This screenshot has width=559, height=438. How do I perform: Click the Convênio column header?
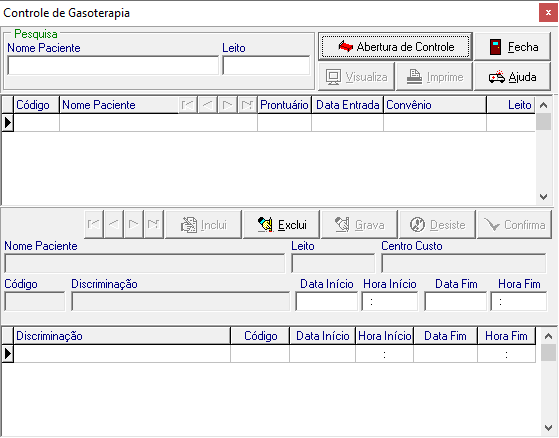pyautogui.click(x=435, y=105)
